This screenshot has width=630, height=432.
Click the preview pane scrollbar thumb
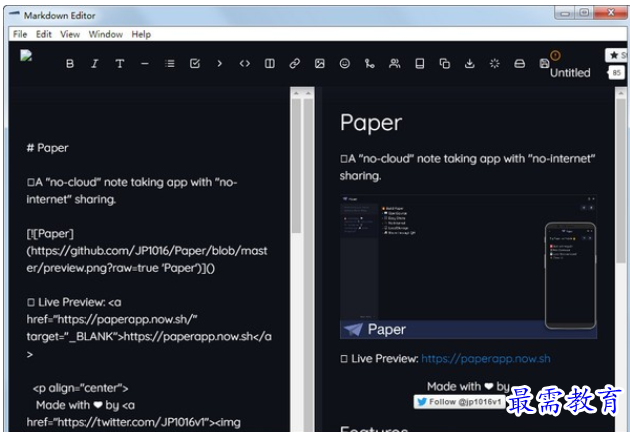click(621, 181)
